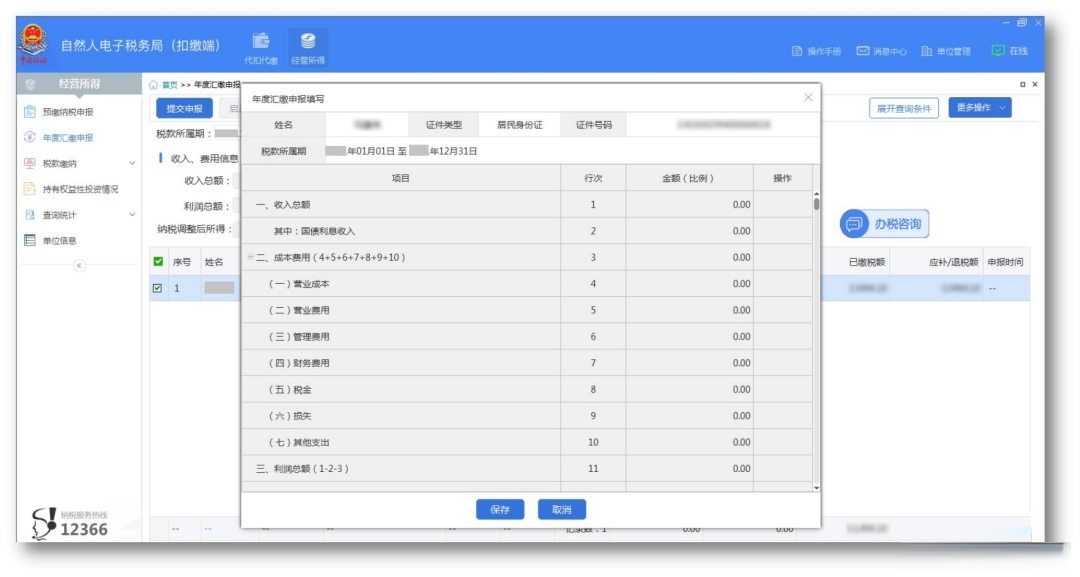The height and width of the screenshot is (577, 1080).
Task: Click the 项目 column header
Action: point(401,178)
